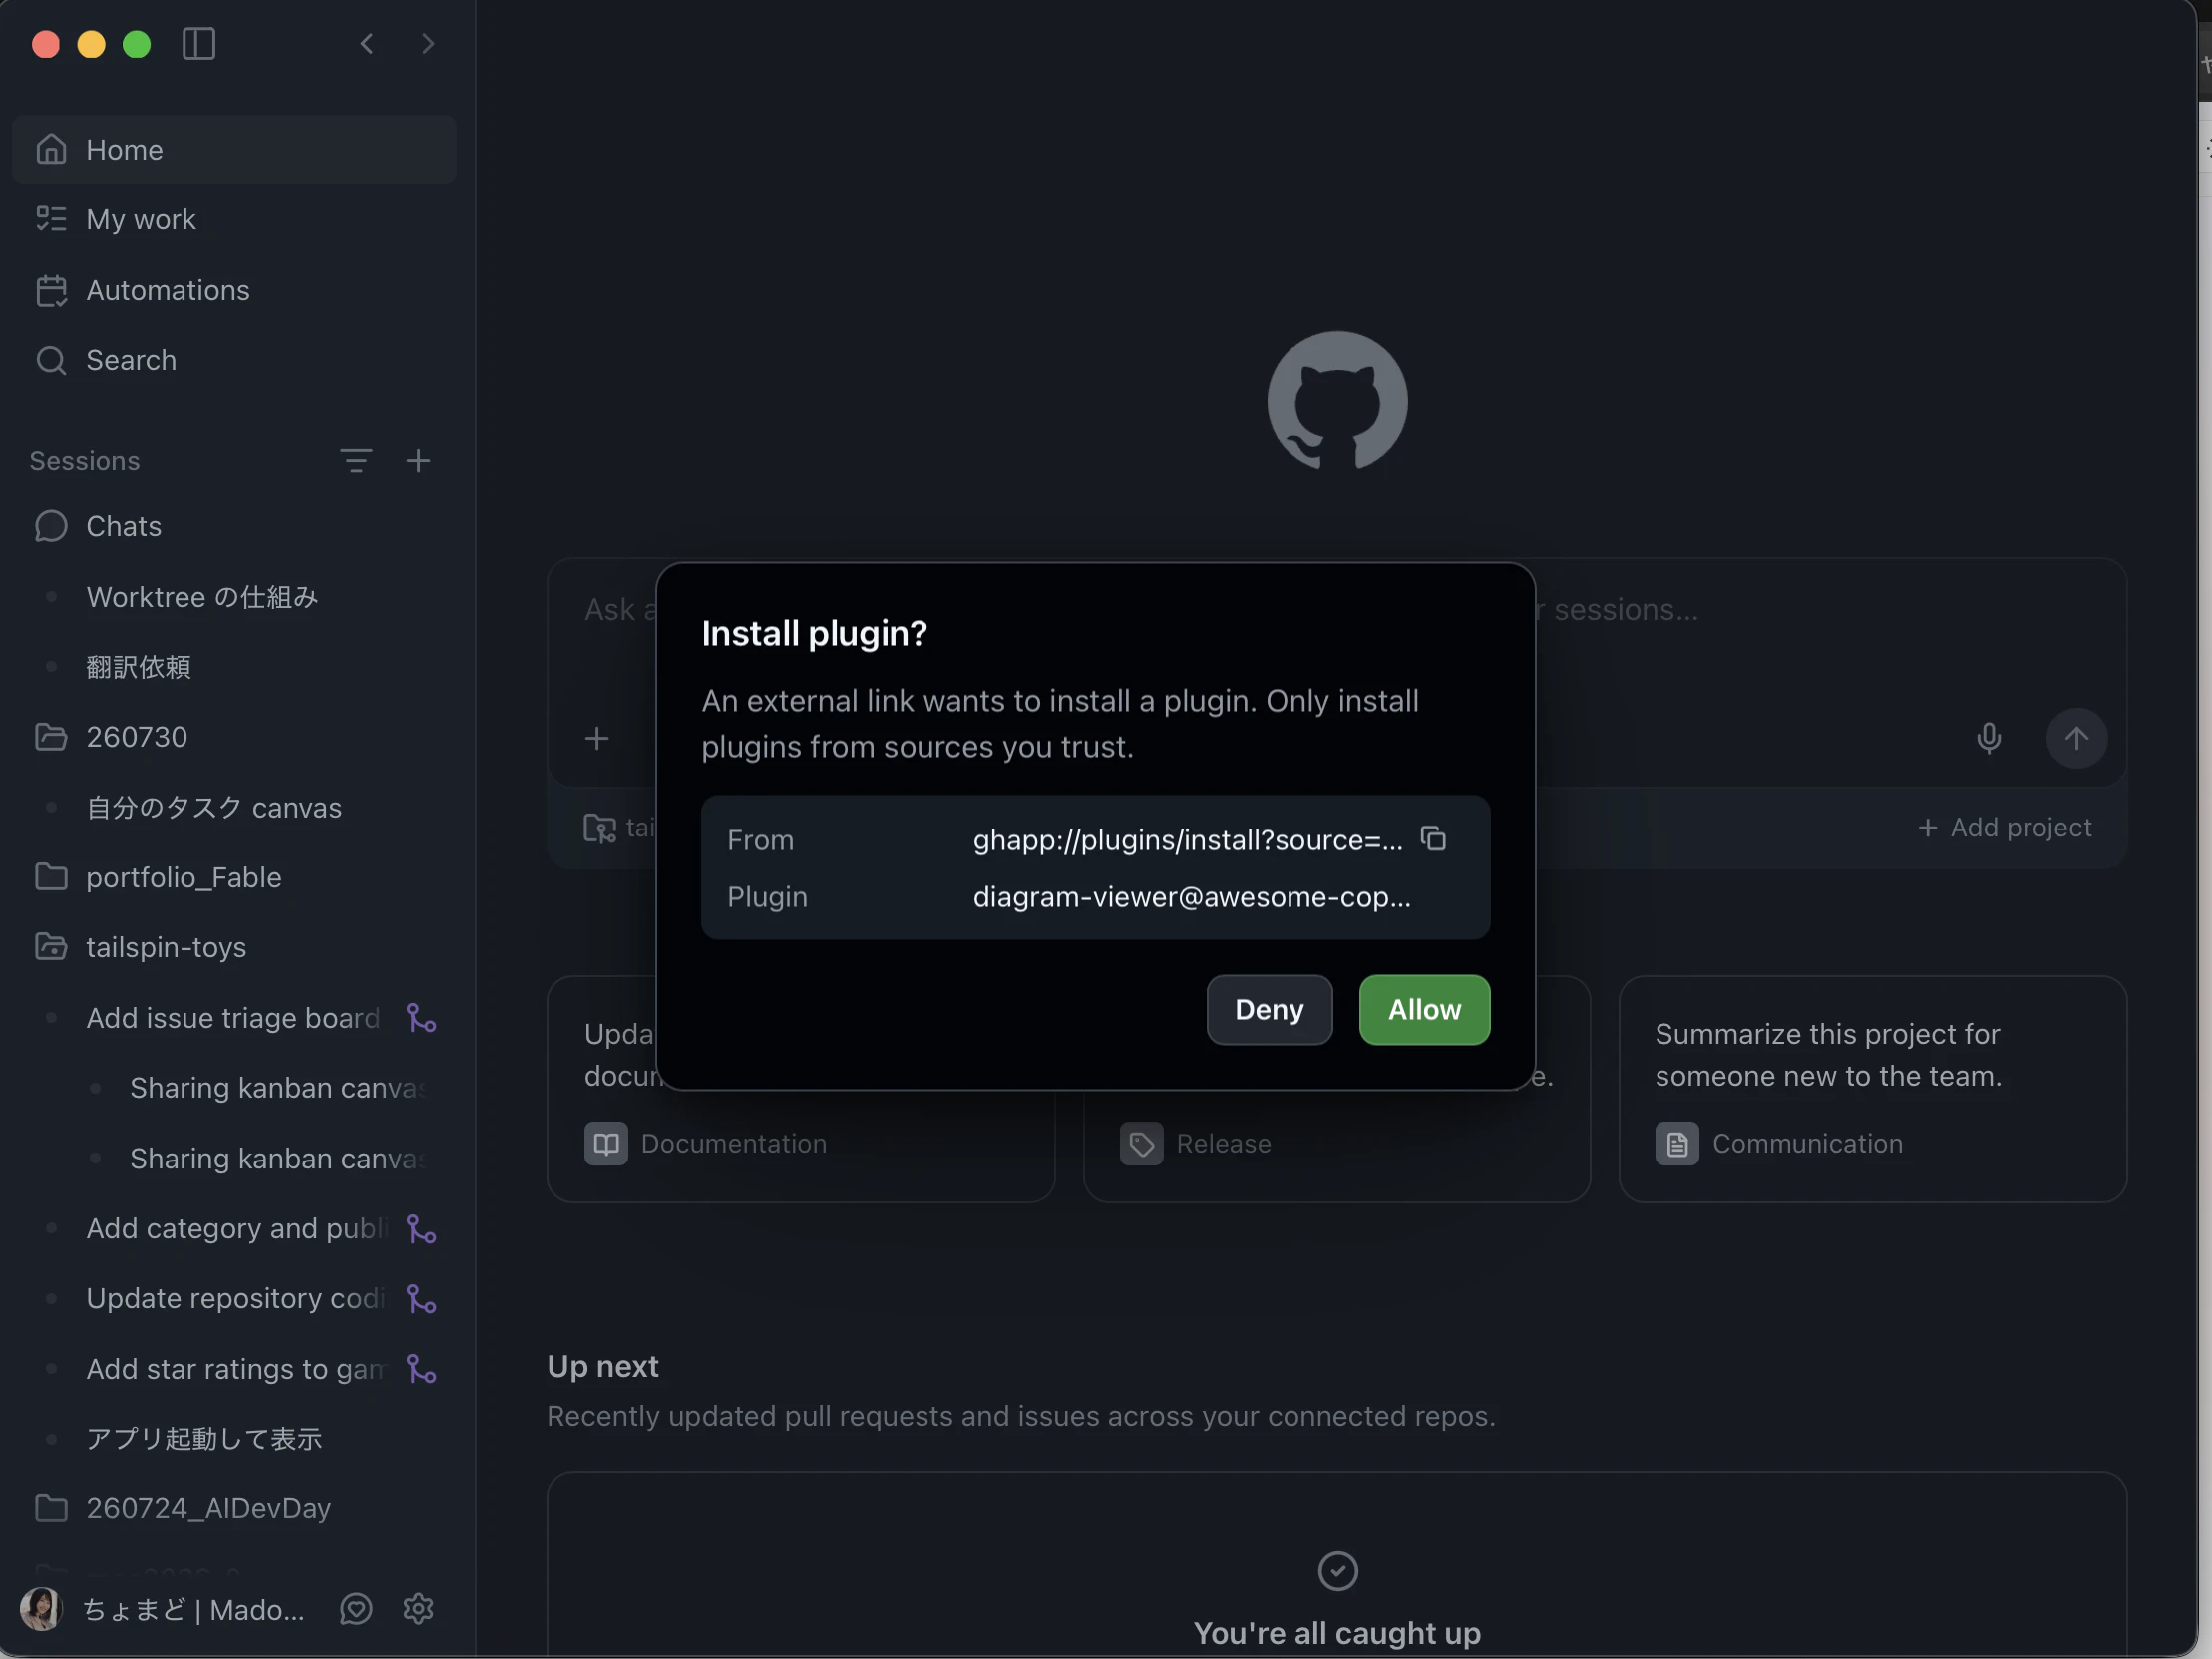Open the Add issue triage board session
The width and height of the screenshot is (2212, 1659).
pyautogui.click(x=233, y=1018)
